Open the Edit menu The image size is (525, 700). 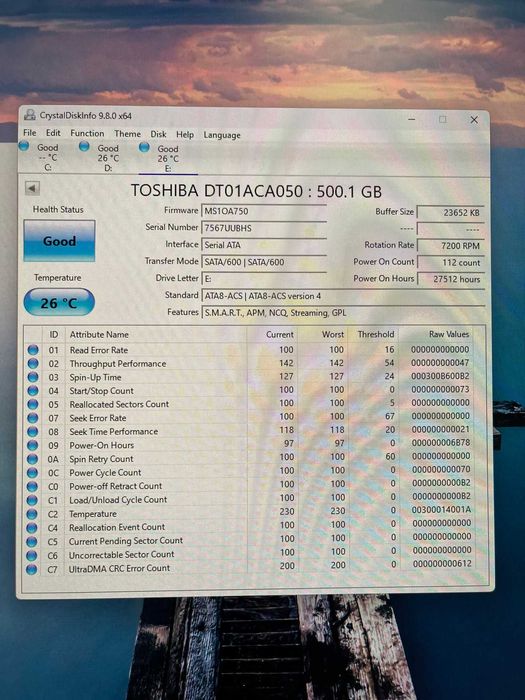tap(53, 133)
